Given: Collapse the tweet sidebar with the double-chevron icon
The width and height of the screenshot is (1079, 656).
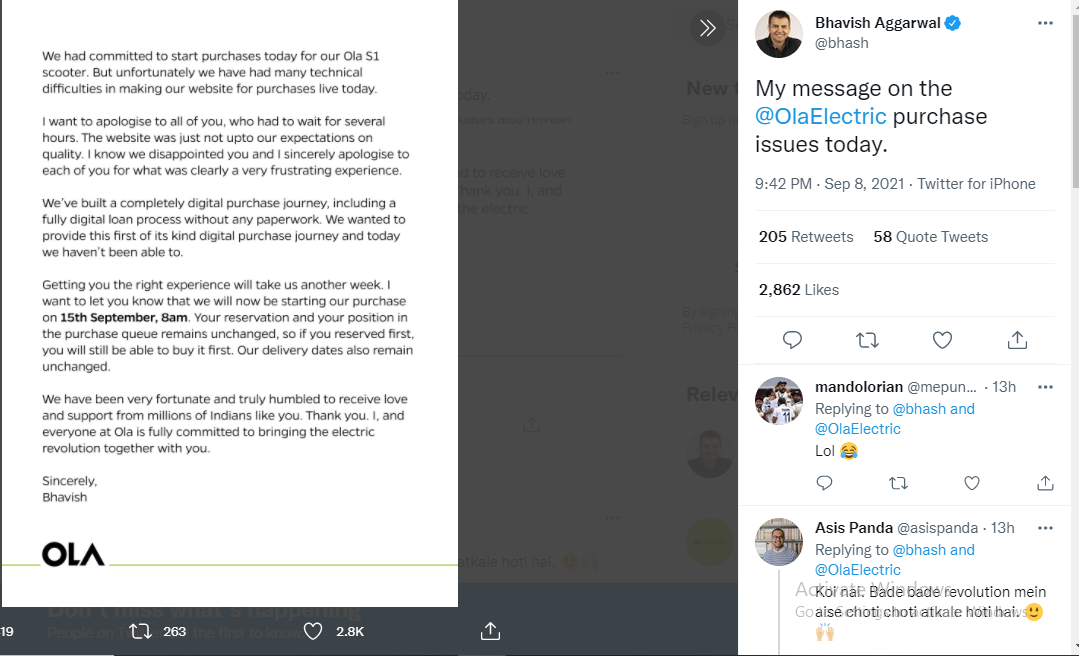Looking at the screenshot, I should (707, 28).
